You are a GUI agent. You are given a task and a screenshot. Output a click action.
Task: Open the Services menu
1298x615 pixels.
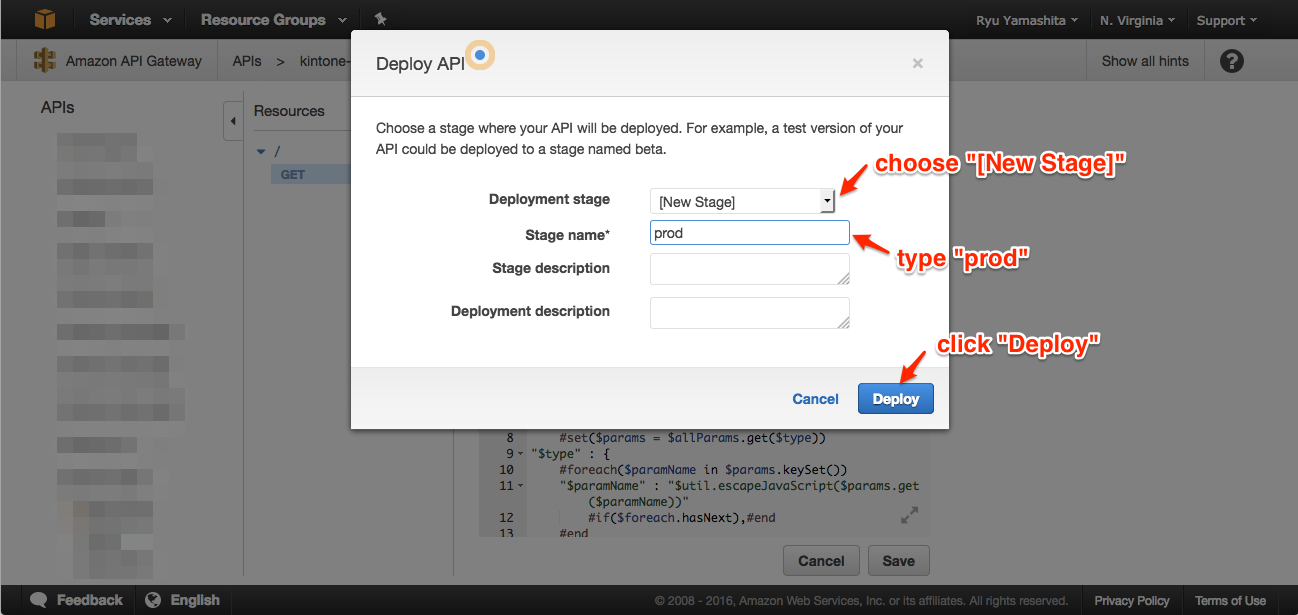pyautogui.click(x=130, y=20)
